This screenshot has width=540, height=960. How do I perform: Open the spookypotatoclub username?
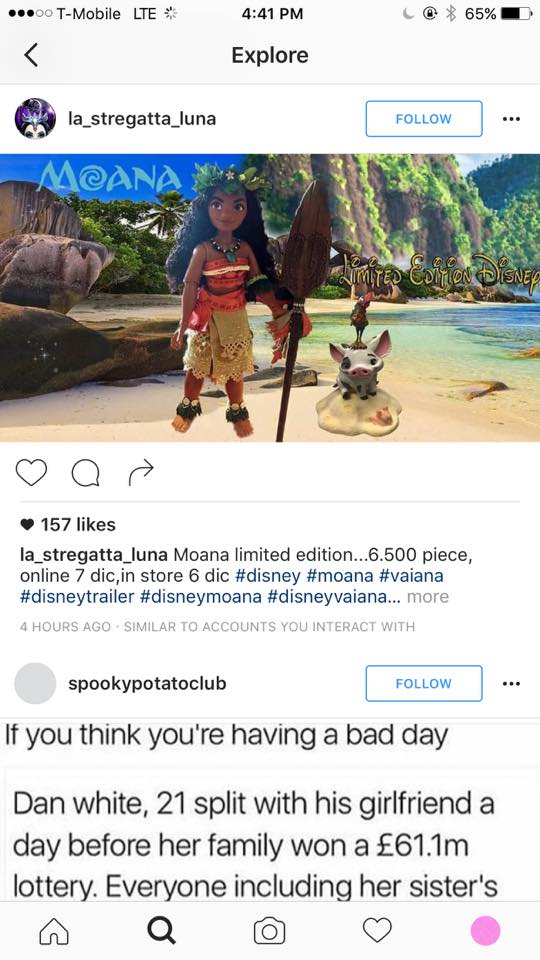pyautogui.click(x=147, y=683)
